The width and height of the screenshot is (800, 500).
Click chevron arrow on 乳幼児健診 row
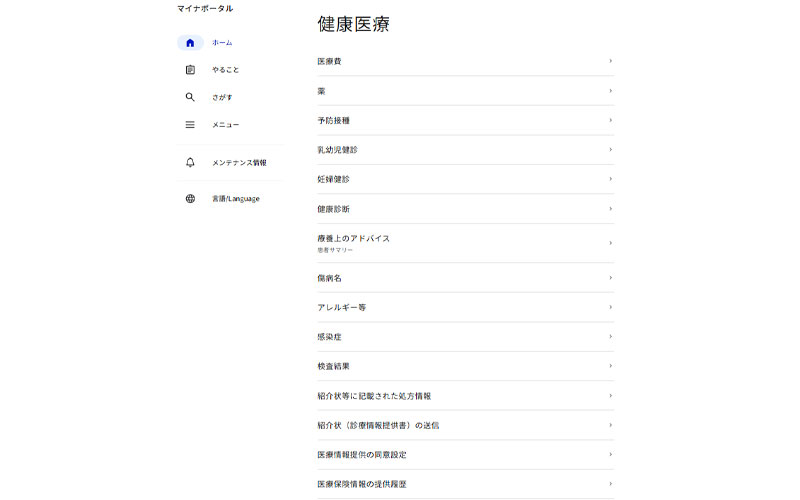tap(610, 149)
